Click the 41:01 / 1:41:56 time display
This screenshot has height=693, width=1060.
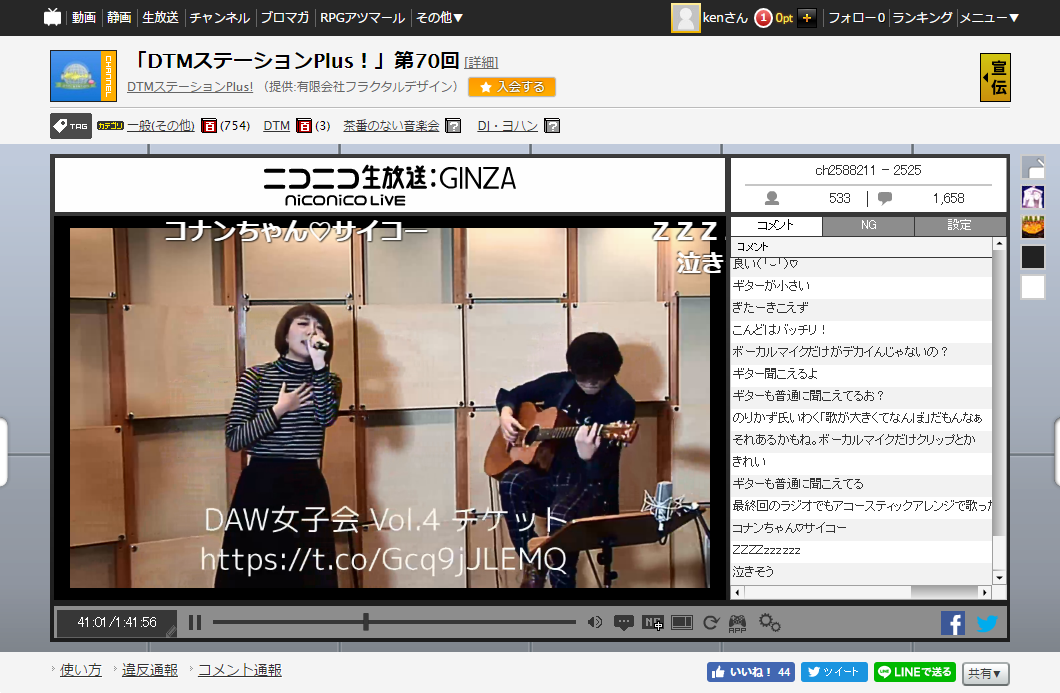coord(117,623)
